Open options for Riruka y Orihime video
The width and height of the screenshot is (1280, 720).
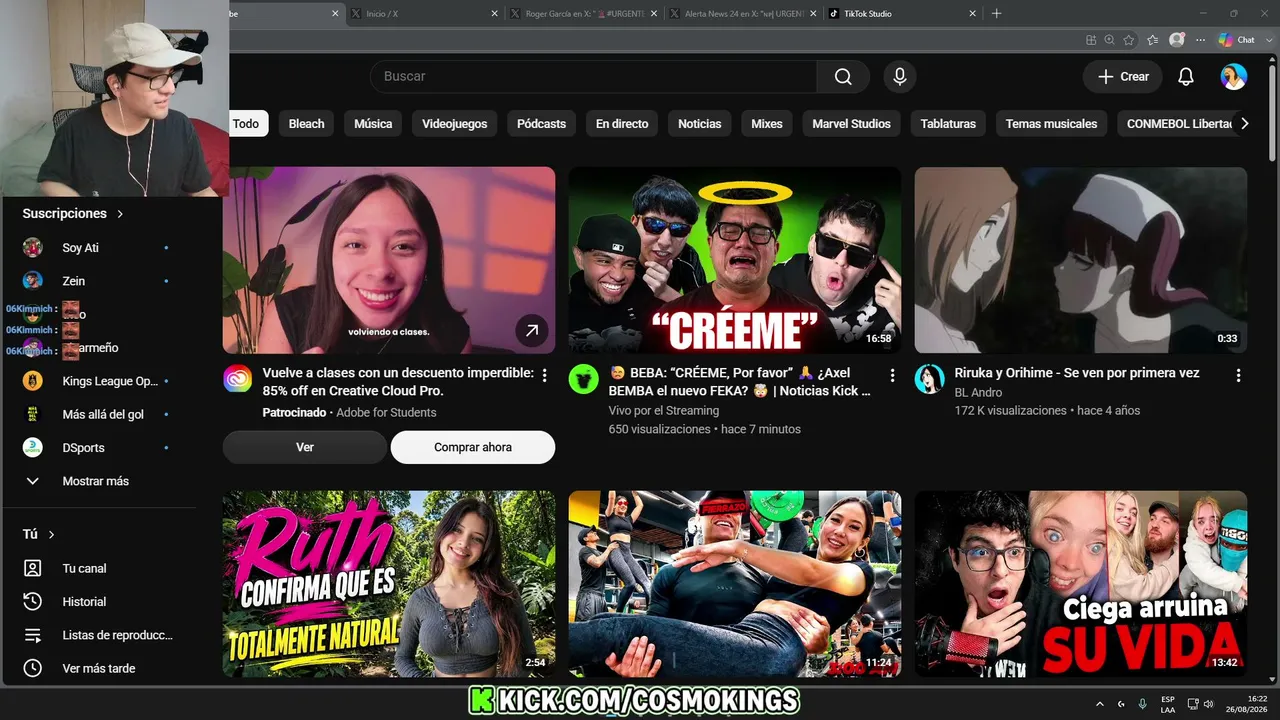(1238, 375)
